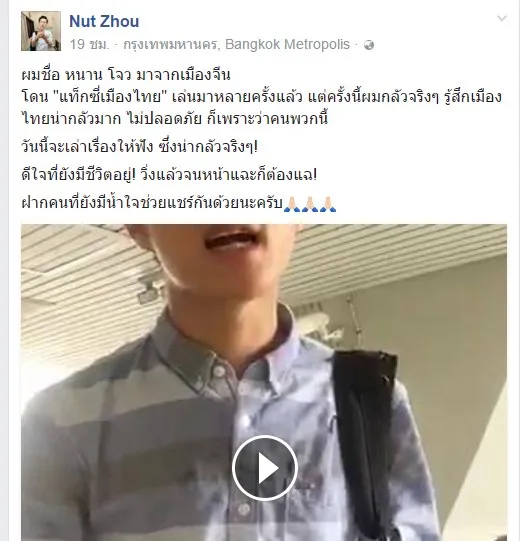Click the black backpack strap in video
Image resolution: width=520 pixels, height=541 pixels.
(366, 431)
